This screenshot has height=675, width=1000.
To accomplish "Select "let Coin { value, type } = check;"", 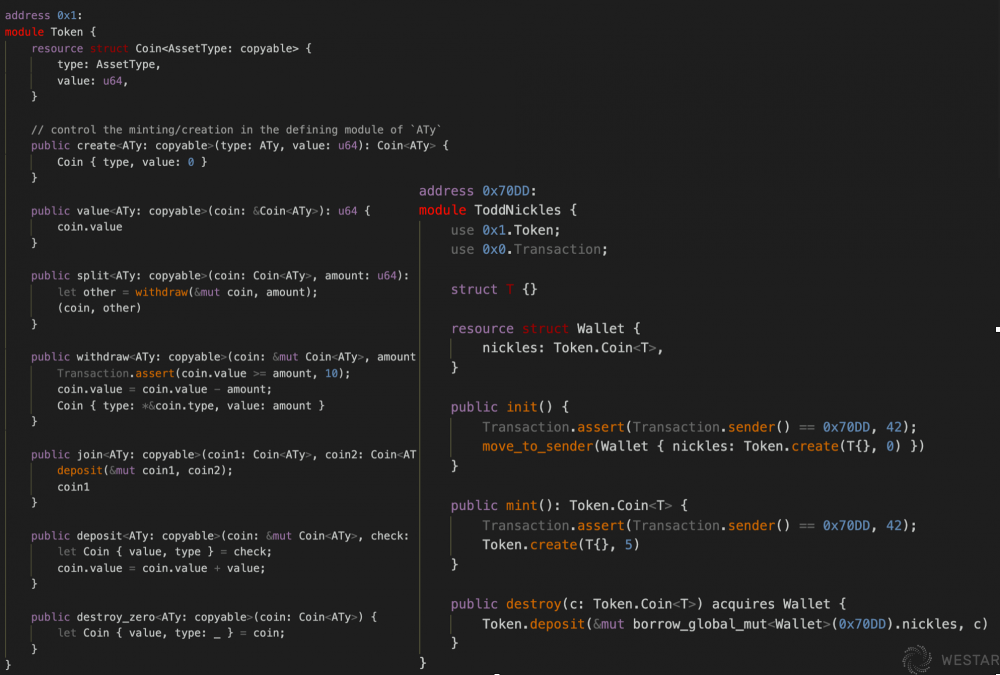I will pyautogui.click(x=165, y=551).
